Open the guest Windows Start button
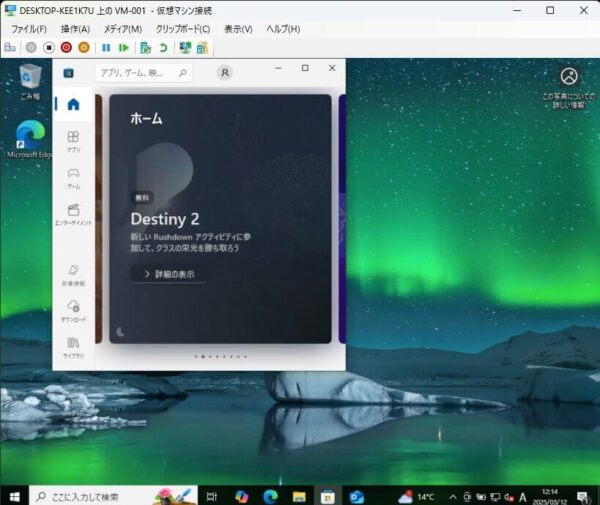The height and width of the screenshot is (505, 600). [15, 497]
